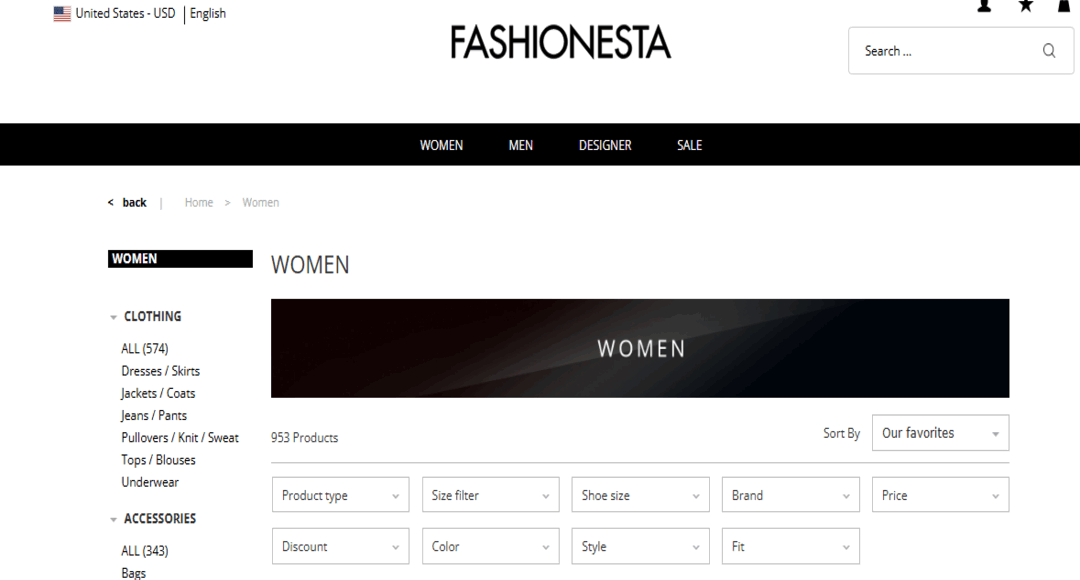Open the Product type filter

340,494
